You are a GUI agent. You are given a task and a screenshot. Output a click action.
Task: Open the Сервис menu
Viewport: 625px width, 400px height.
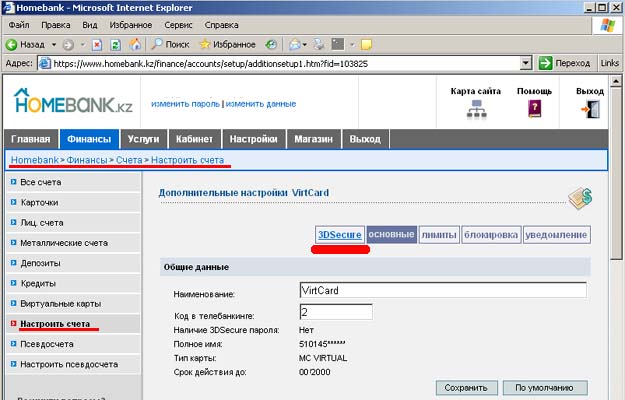click(x=178, y=25)
